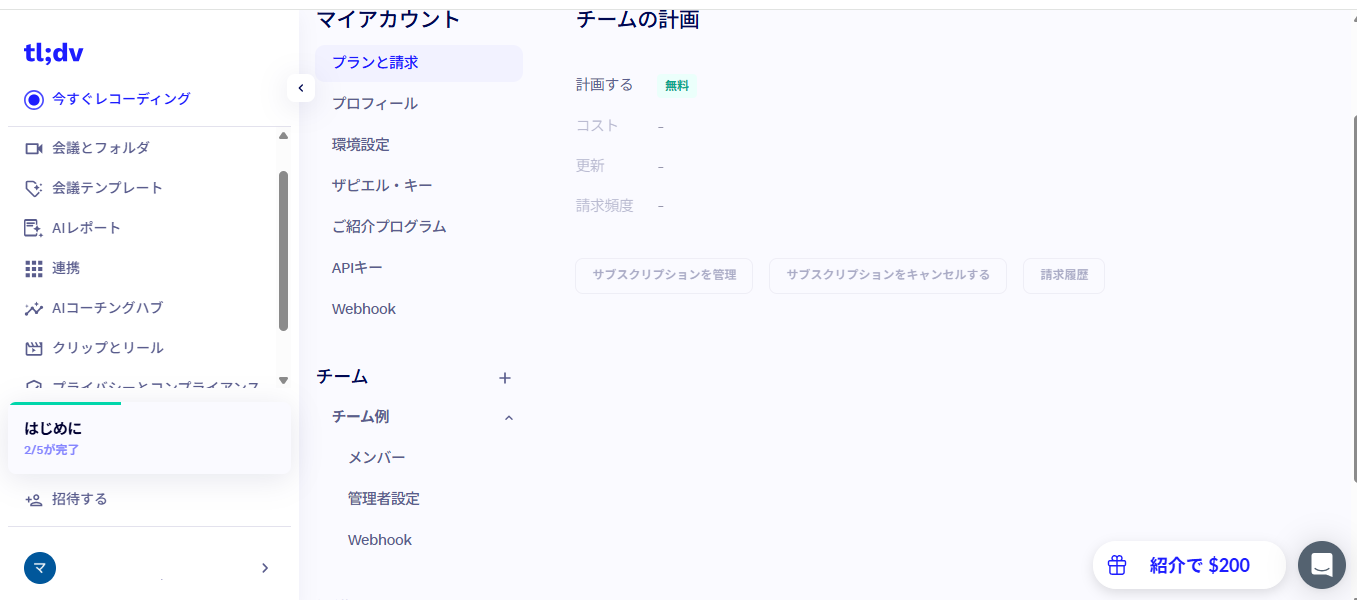Open the プランと請求 settings tab
Screen dimensions: 1357x600
coord(418,62)
